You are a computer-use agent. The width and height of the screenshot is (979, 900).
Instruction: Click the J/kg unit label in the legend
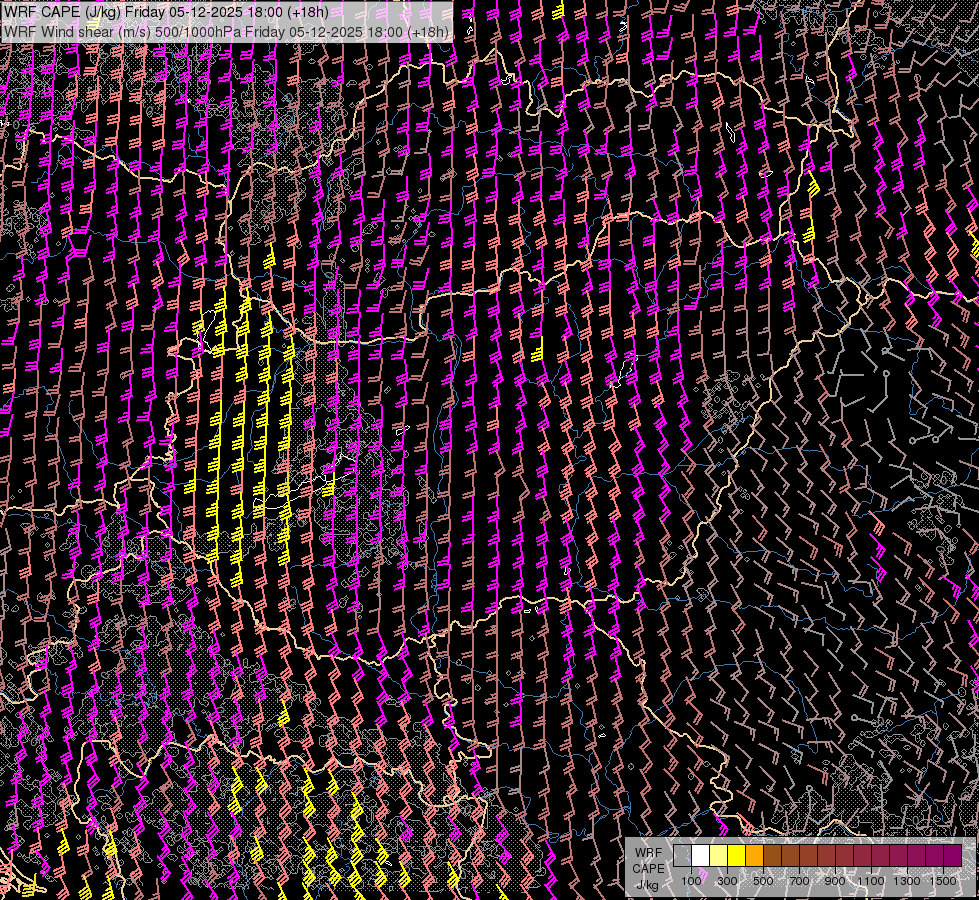pos(647,884)
